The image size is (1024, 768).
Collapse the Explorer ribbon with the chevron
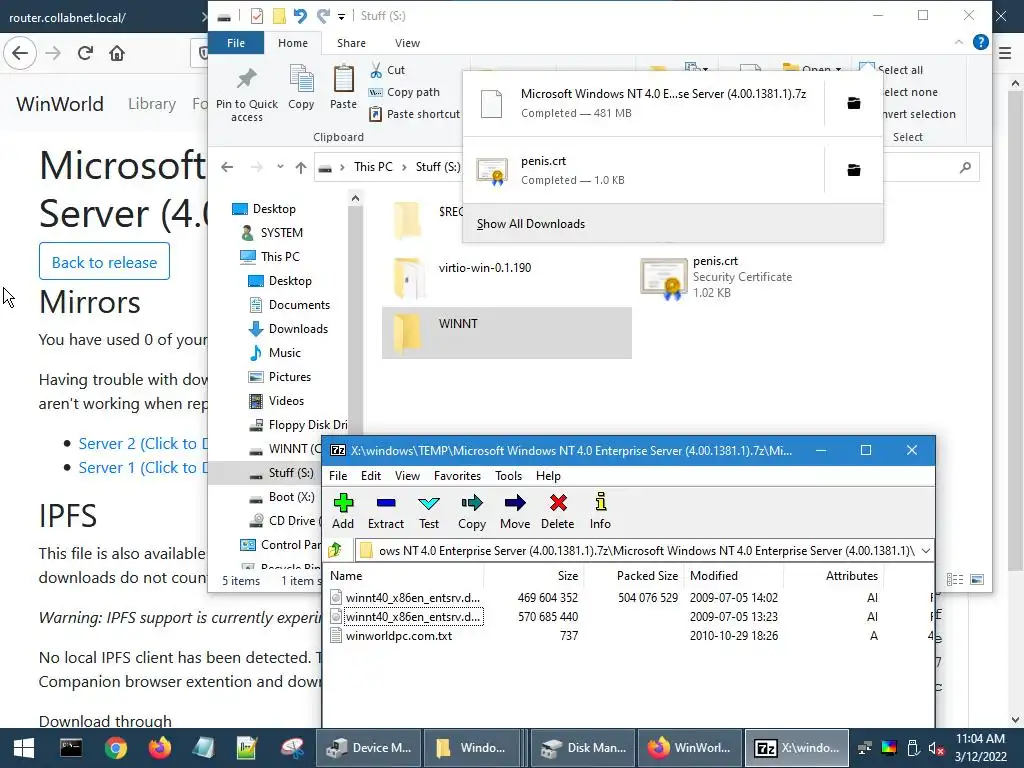pos(958,42)
